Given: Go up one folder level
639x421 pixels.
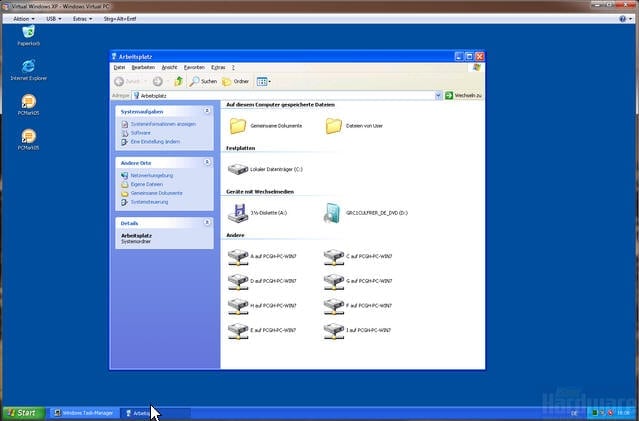Looking at the screenshot, I should (178, 82).
